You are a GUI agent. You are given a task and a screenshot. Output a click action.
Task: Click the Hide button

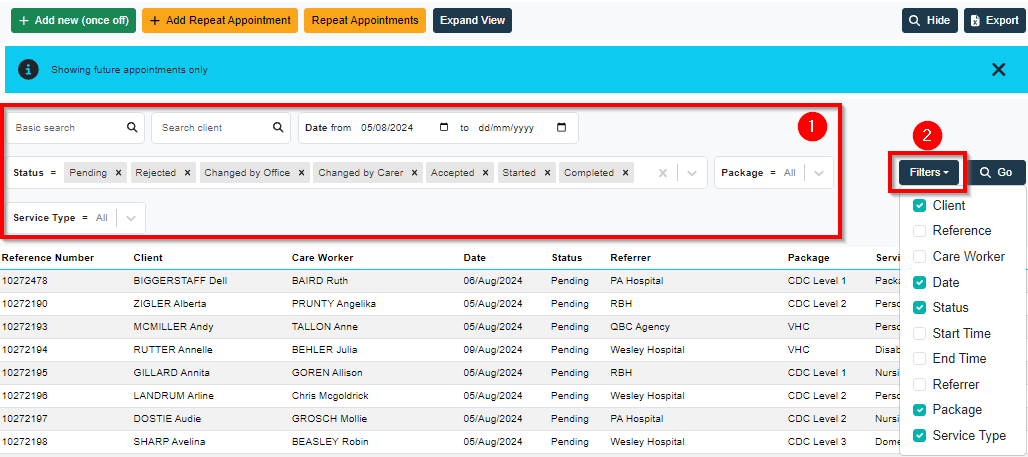930,20
